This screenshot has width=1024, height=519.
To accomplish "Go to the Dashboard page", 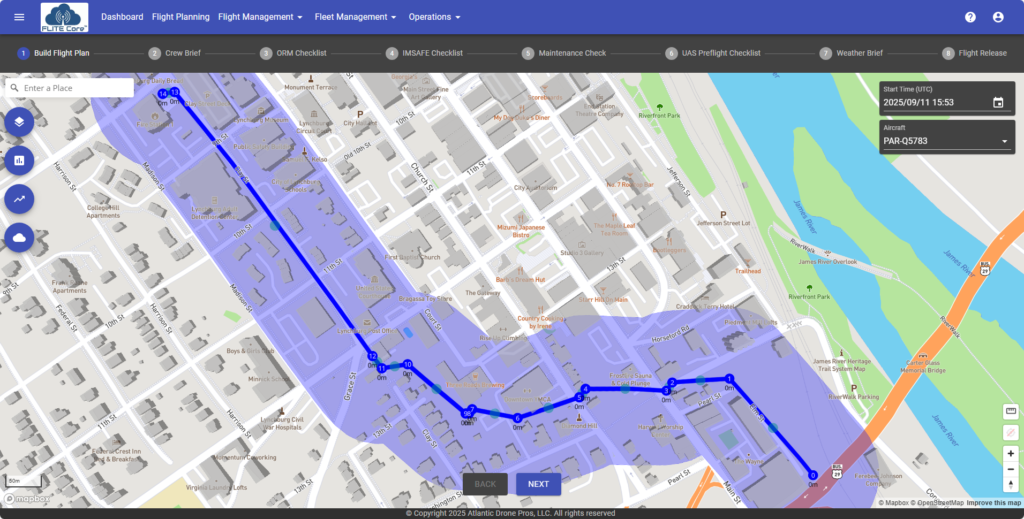I will (122, 17).
